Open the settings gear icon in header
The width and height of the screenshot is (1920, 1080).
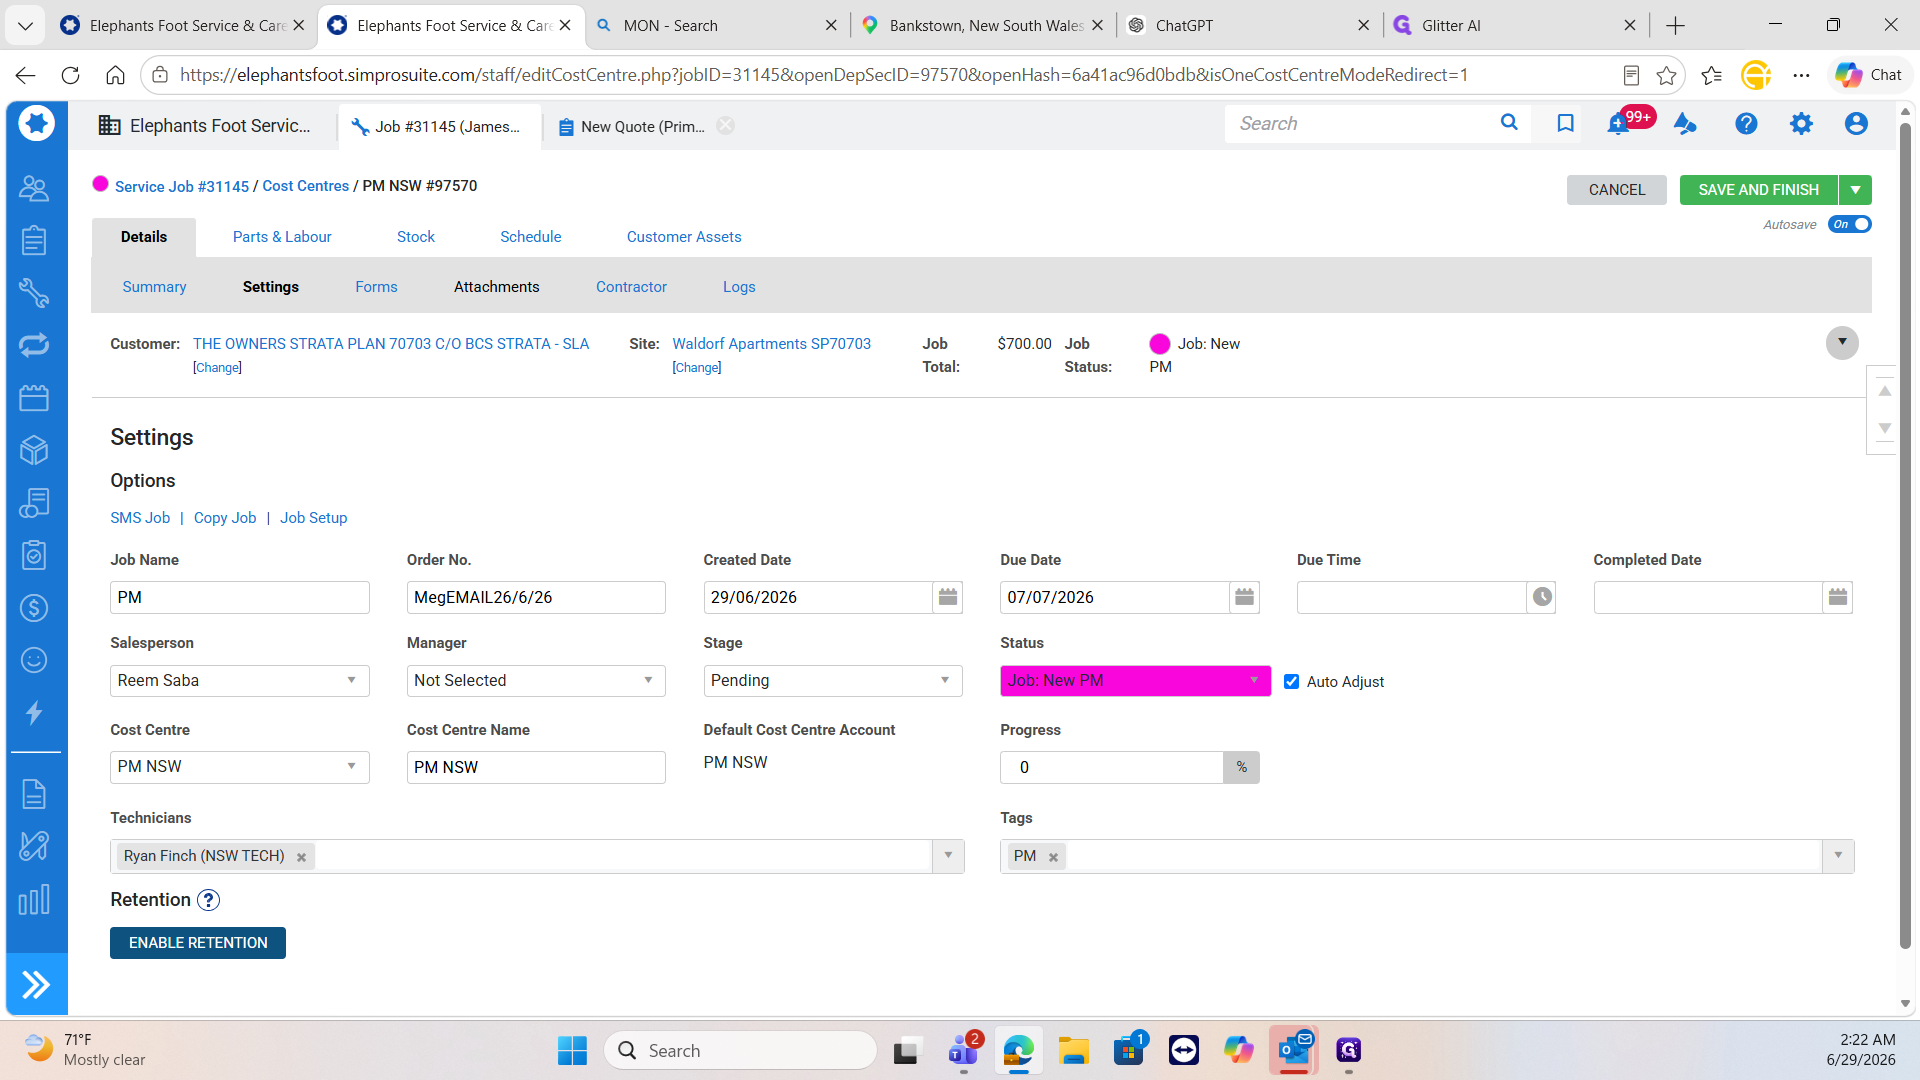tap(1801, 123)
